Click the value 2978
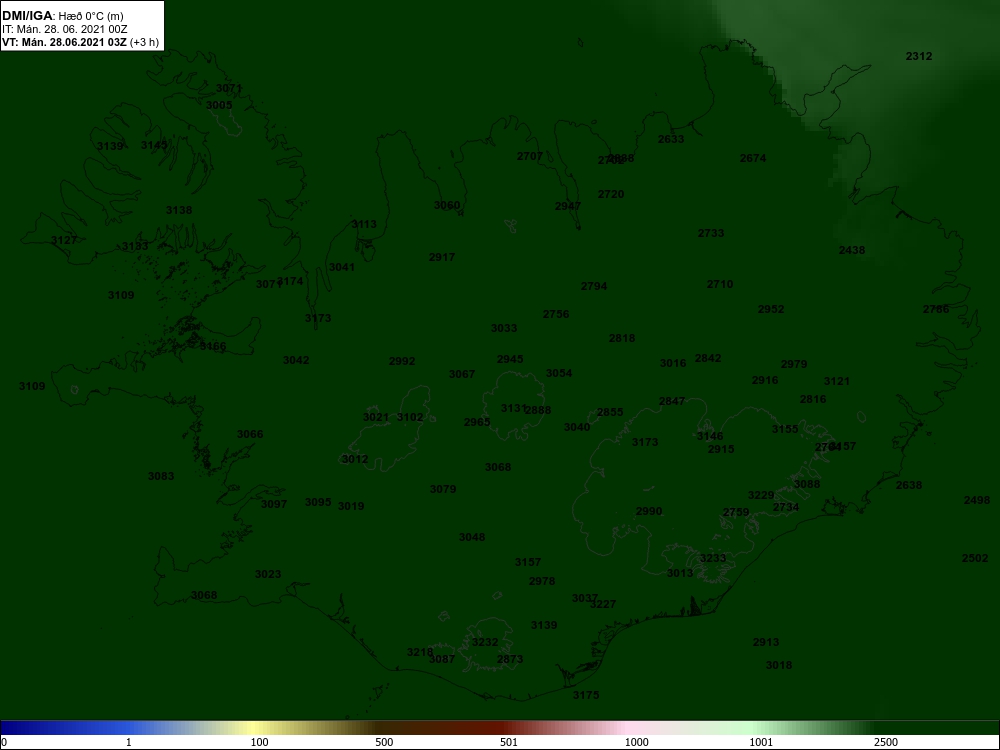This screenshot has width=1000, height=750. pos(542,582)
